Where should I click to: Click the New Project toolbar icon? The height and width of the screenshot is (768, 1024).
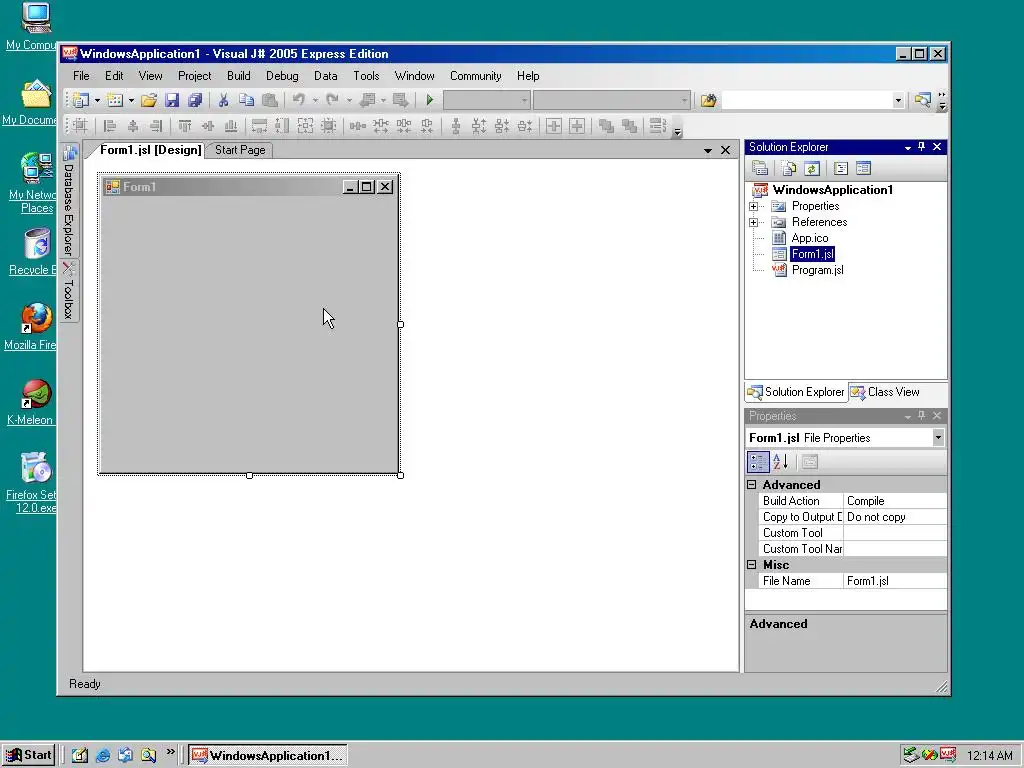point(81,100)
